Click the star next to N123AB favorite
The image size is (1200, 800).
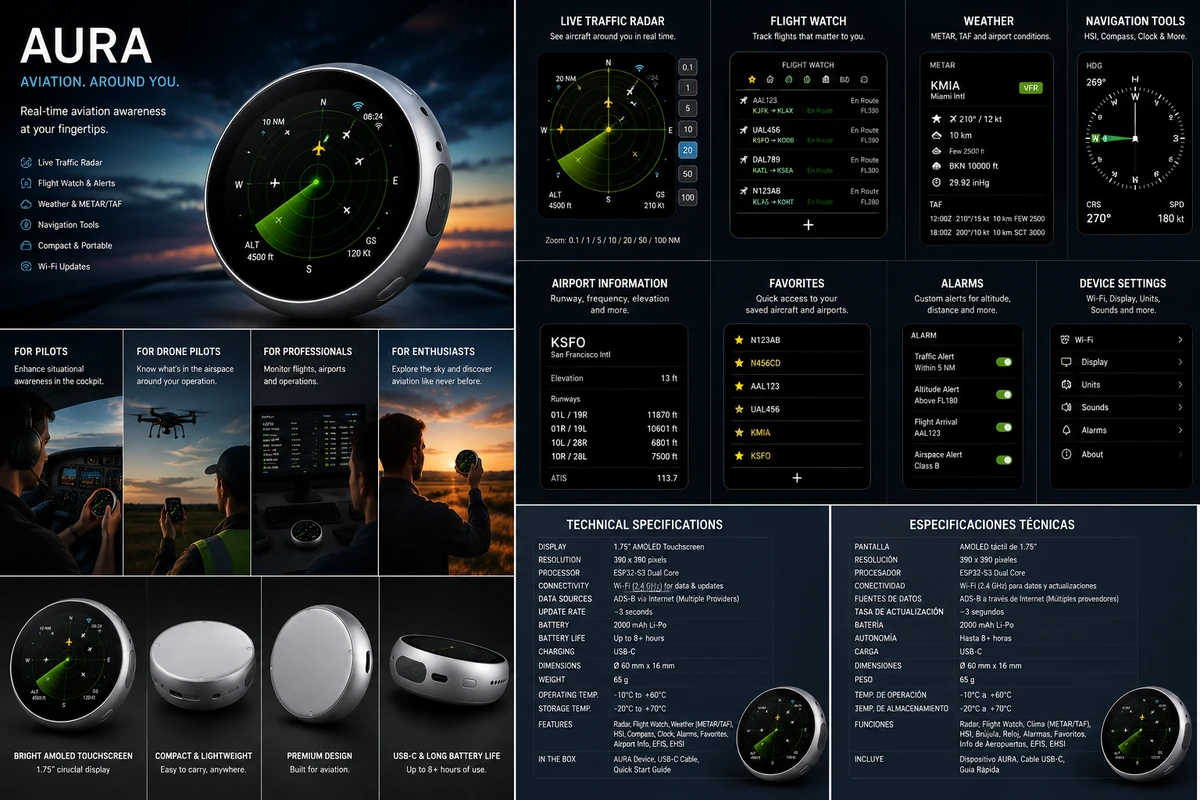click(x=739, y=340)
